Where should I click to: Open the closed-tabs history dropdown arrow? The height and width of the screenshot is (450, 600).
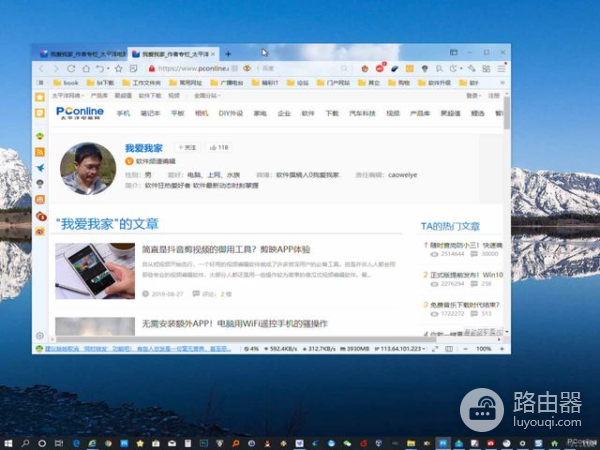tap(108, 68)
